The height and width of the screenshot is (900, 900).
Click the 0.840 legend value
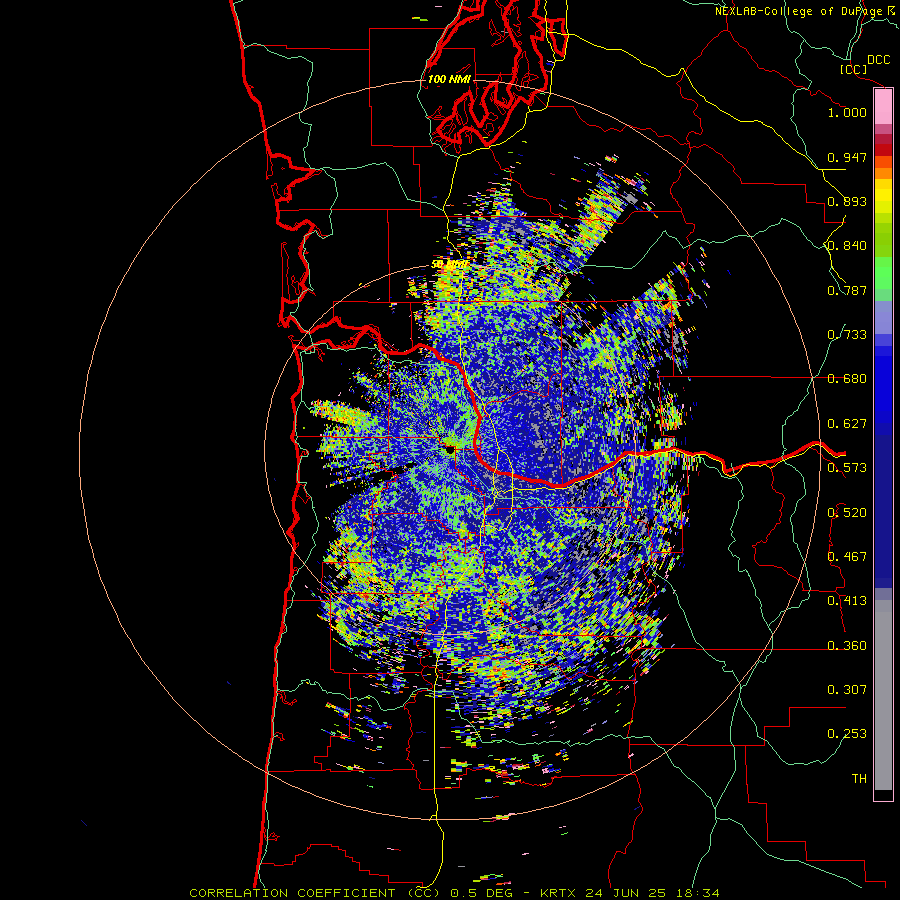pos(847,246)
